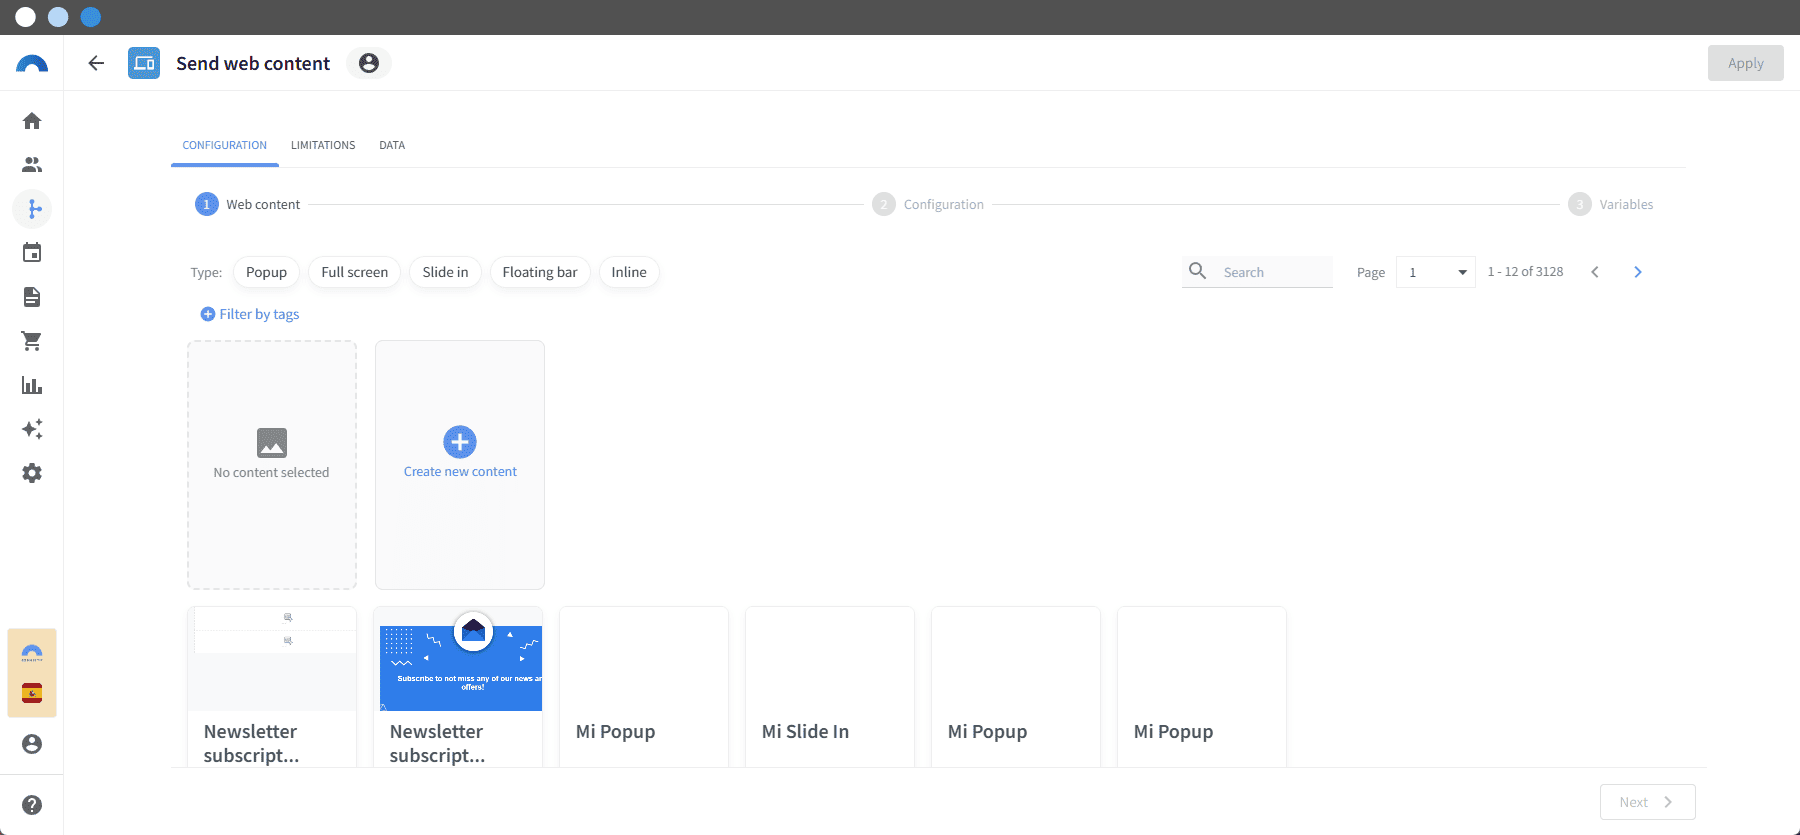1800x835 pixels.
Task: Open the Journeys branch icon
Action: click(32, 209)
